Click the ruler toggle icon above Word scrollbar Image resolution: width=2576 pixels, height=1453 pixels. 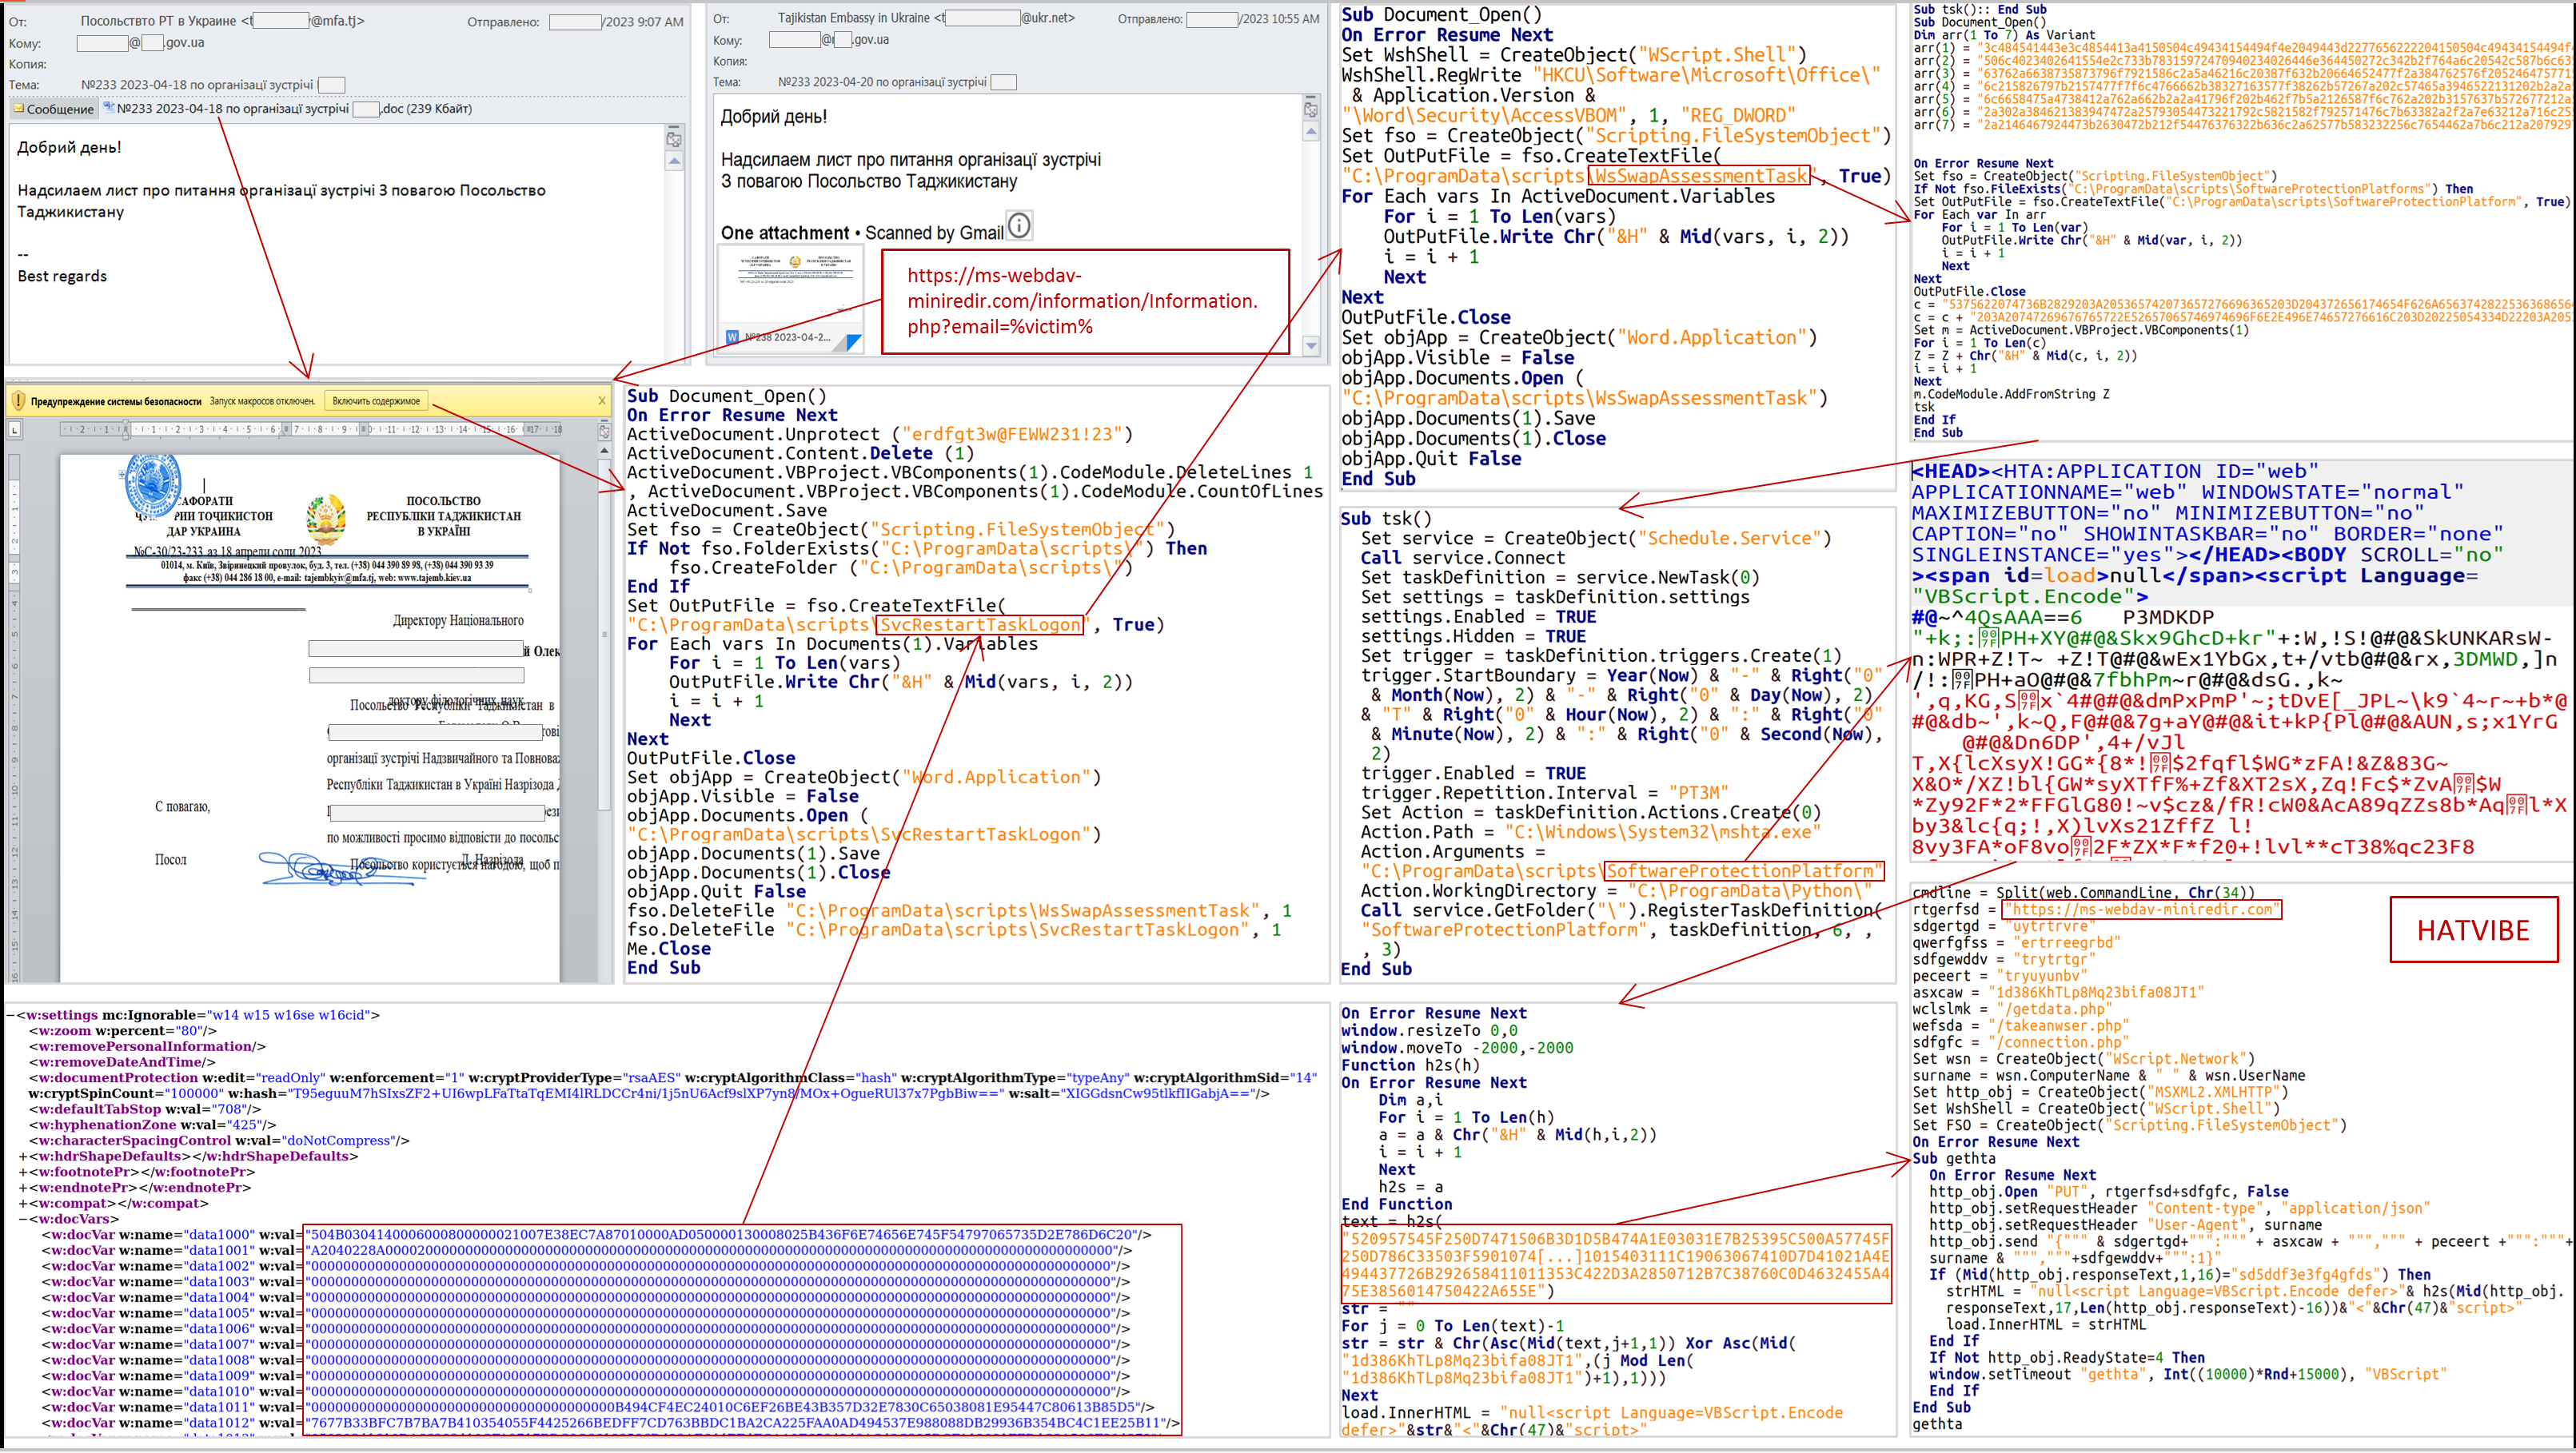[604, 431]
